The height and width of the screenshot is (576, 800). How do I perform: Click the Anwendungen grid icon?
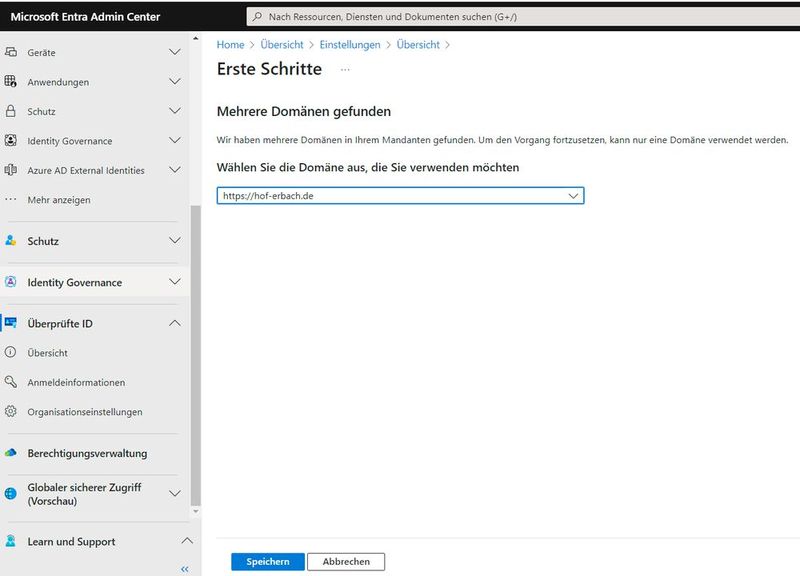click(x=11, y=81)
